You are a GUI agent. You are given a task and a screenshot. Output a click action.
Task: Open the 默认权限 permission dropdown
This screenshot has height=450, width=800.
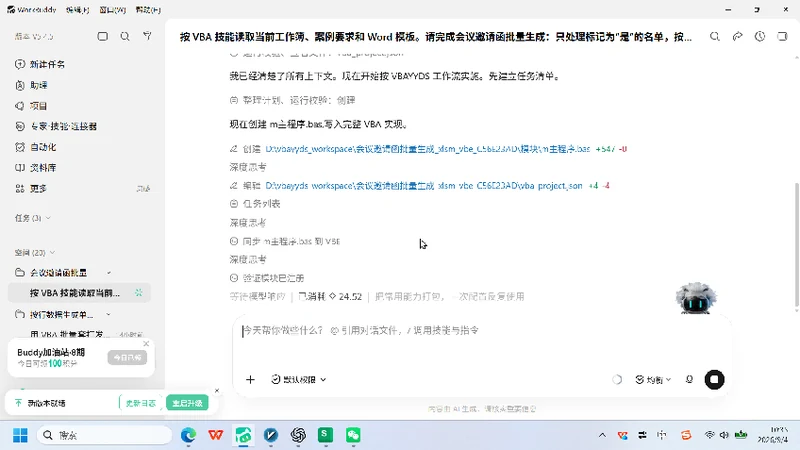(298, 380)
